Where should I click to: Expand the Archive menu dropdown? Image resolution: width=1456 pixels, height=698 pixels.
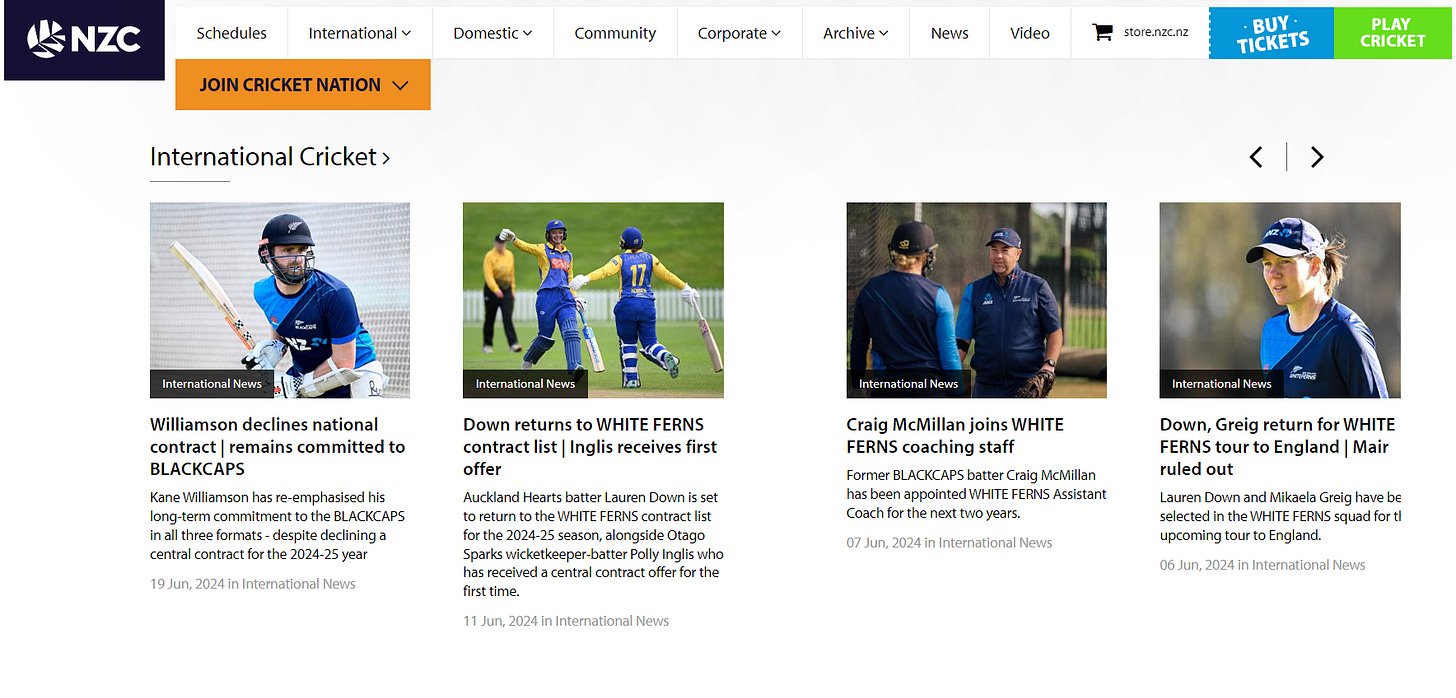pos(856,33)
